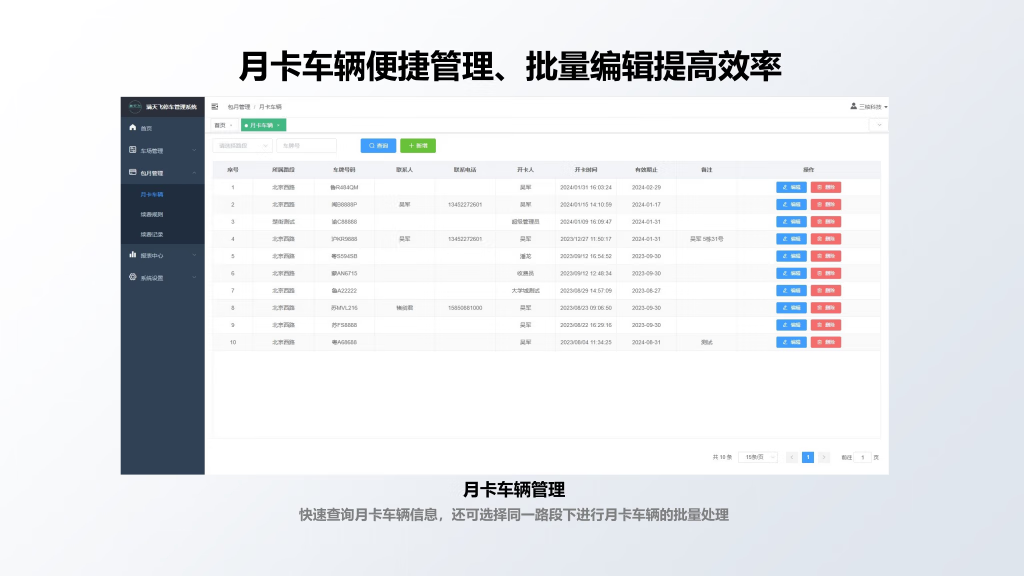Open the 15条/页 page size dropdown
This screenshot has width=1024, height=576.
pos(757,457)
